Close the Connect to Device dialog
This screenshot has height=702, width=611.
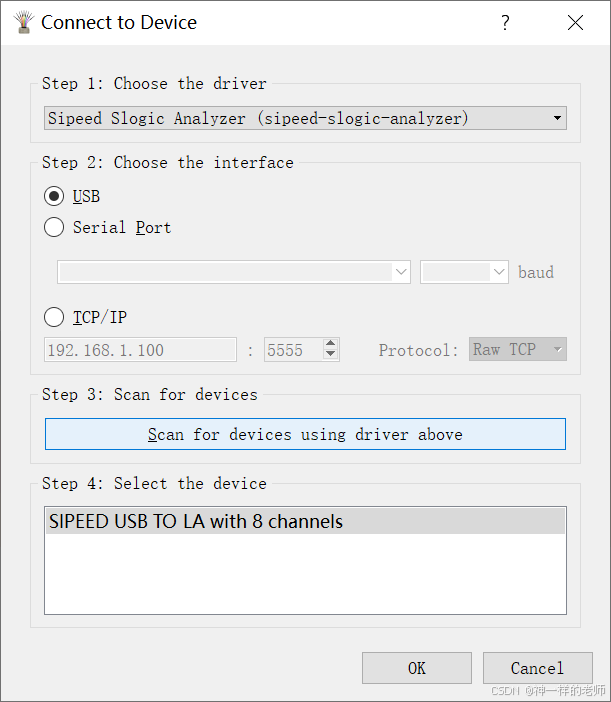(x=575, y=22)
